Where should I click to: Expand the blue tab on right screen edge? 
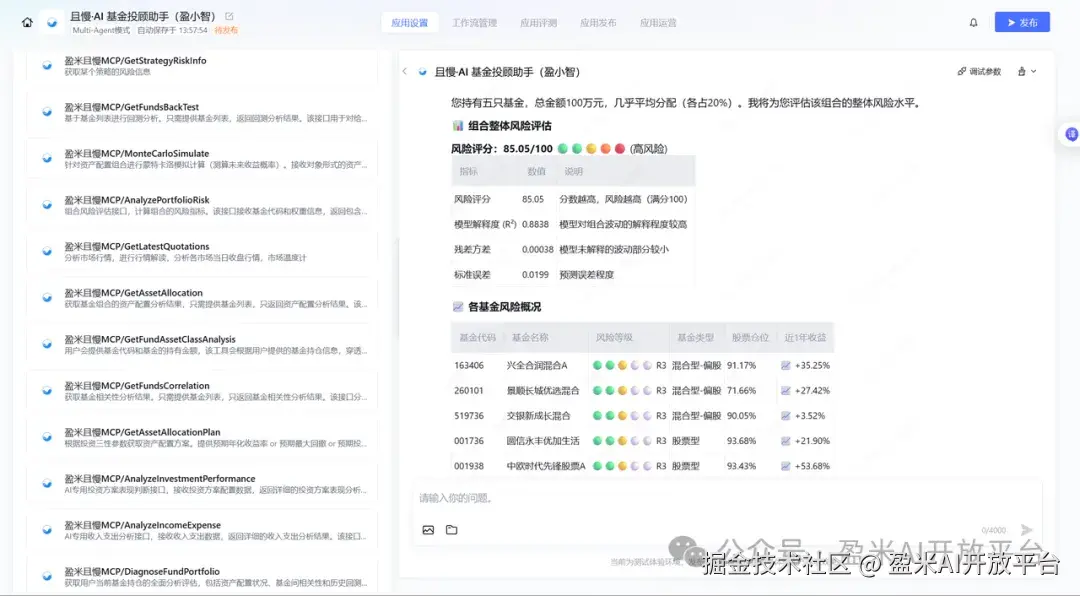tap(1072, 134)
